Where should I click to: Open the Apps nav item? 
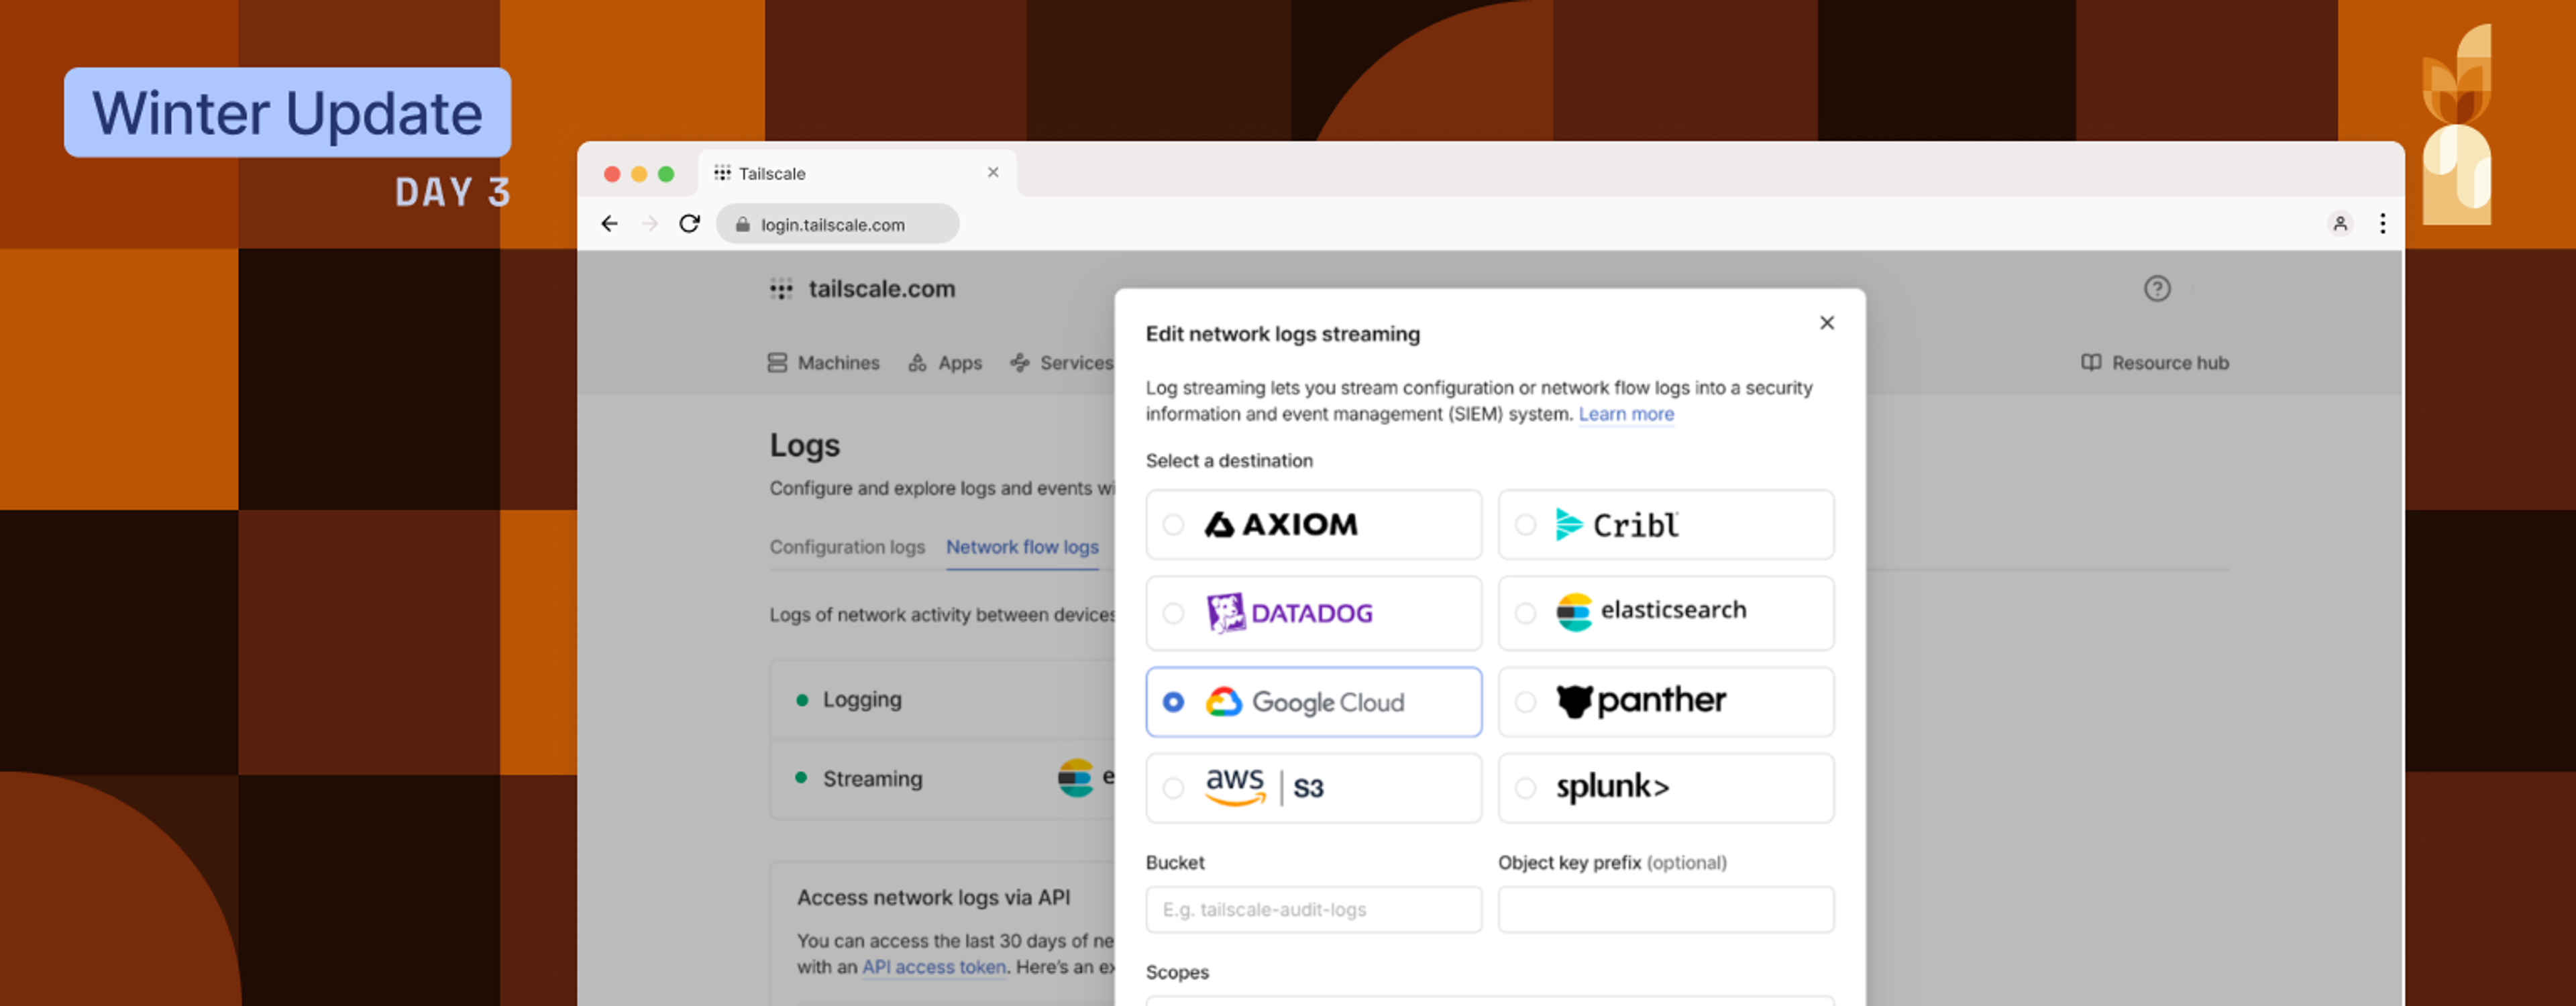(x=945, y=363)
